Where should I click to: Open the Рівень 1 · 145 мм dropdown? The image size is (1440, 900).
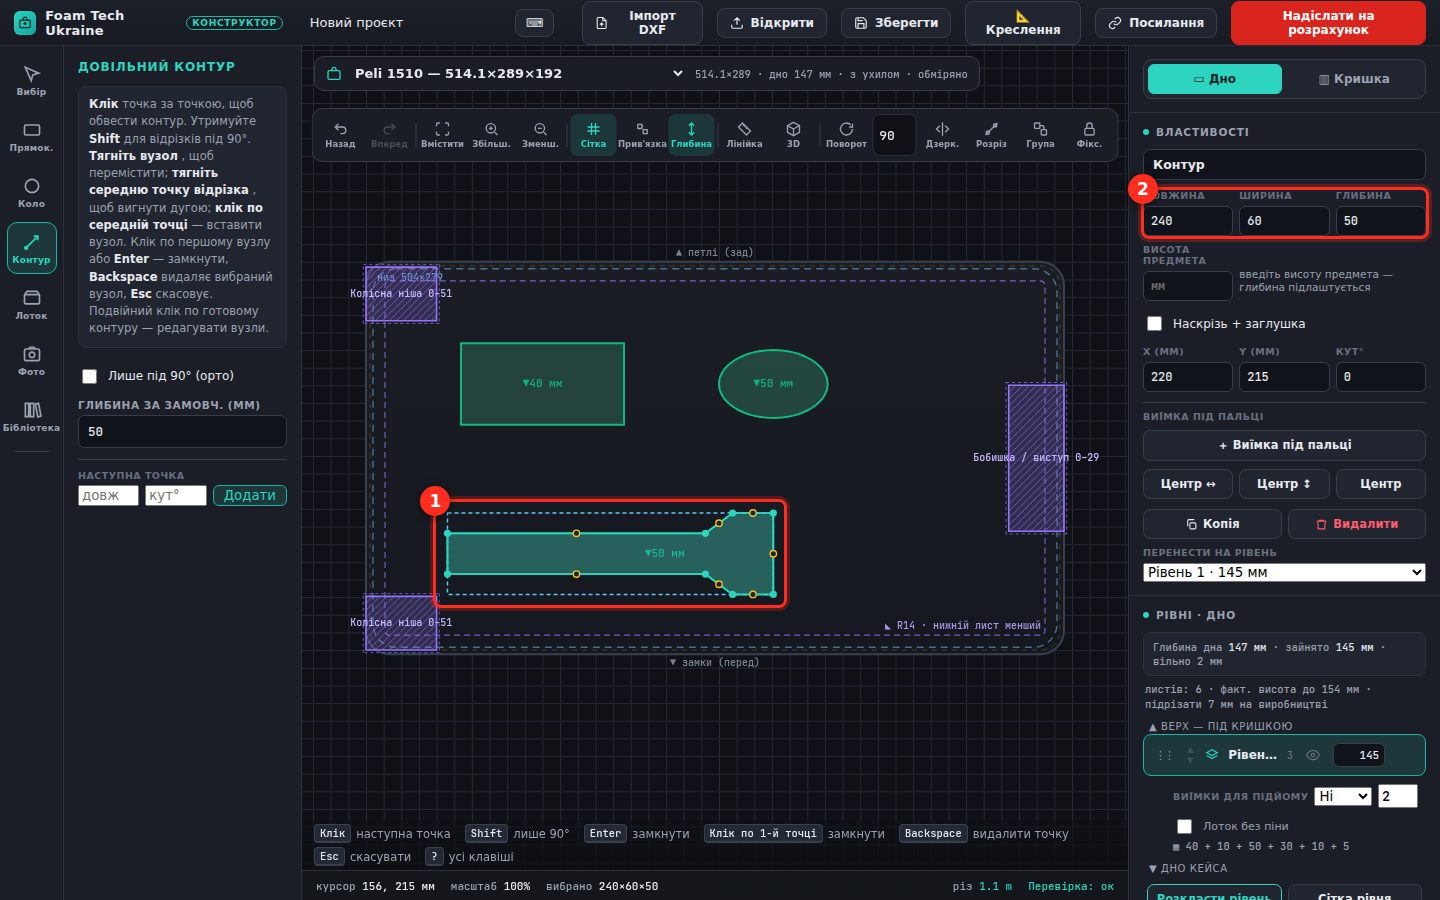[1284, 572]
